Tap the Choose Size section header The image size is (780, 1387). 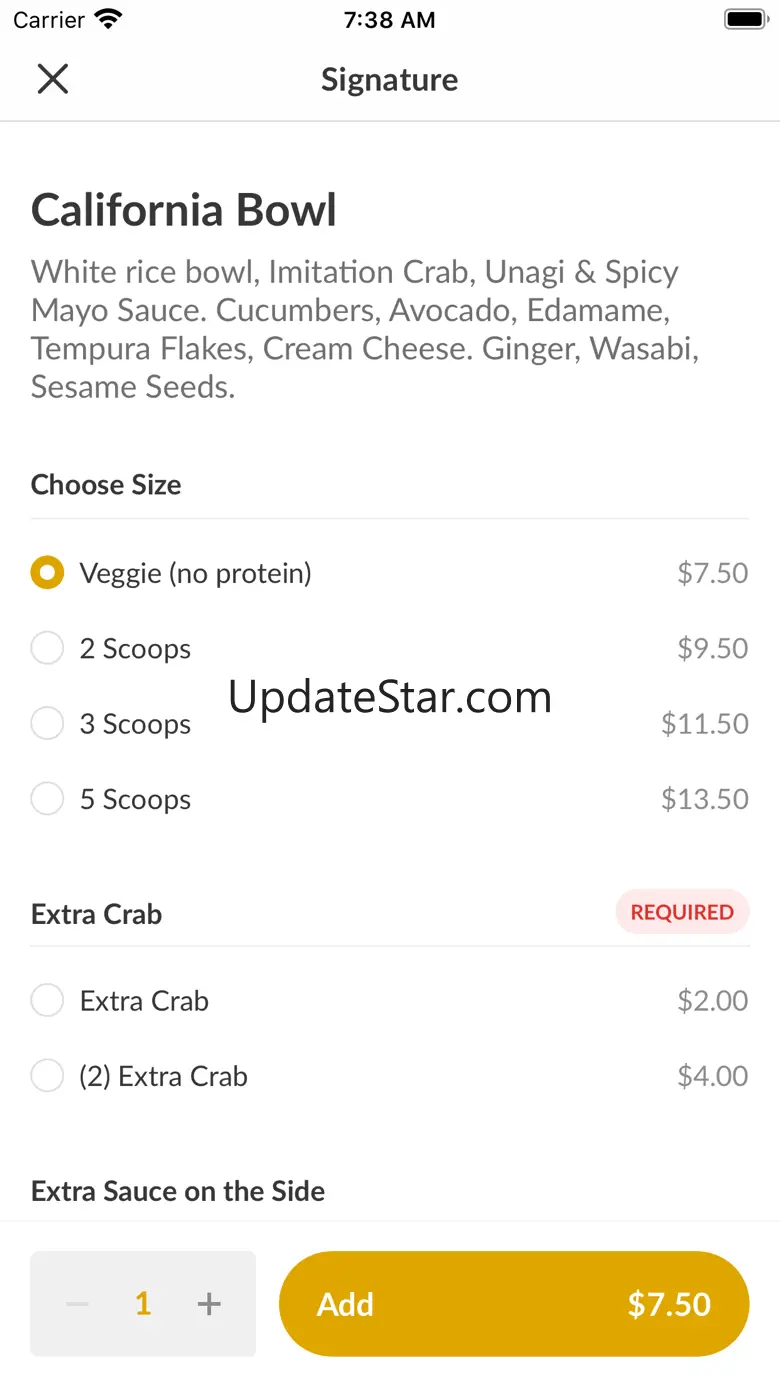coord(106,485)
